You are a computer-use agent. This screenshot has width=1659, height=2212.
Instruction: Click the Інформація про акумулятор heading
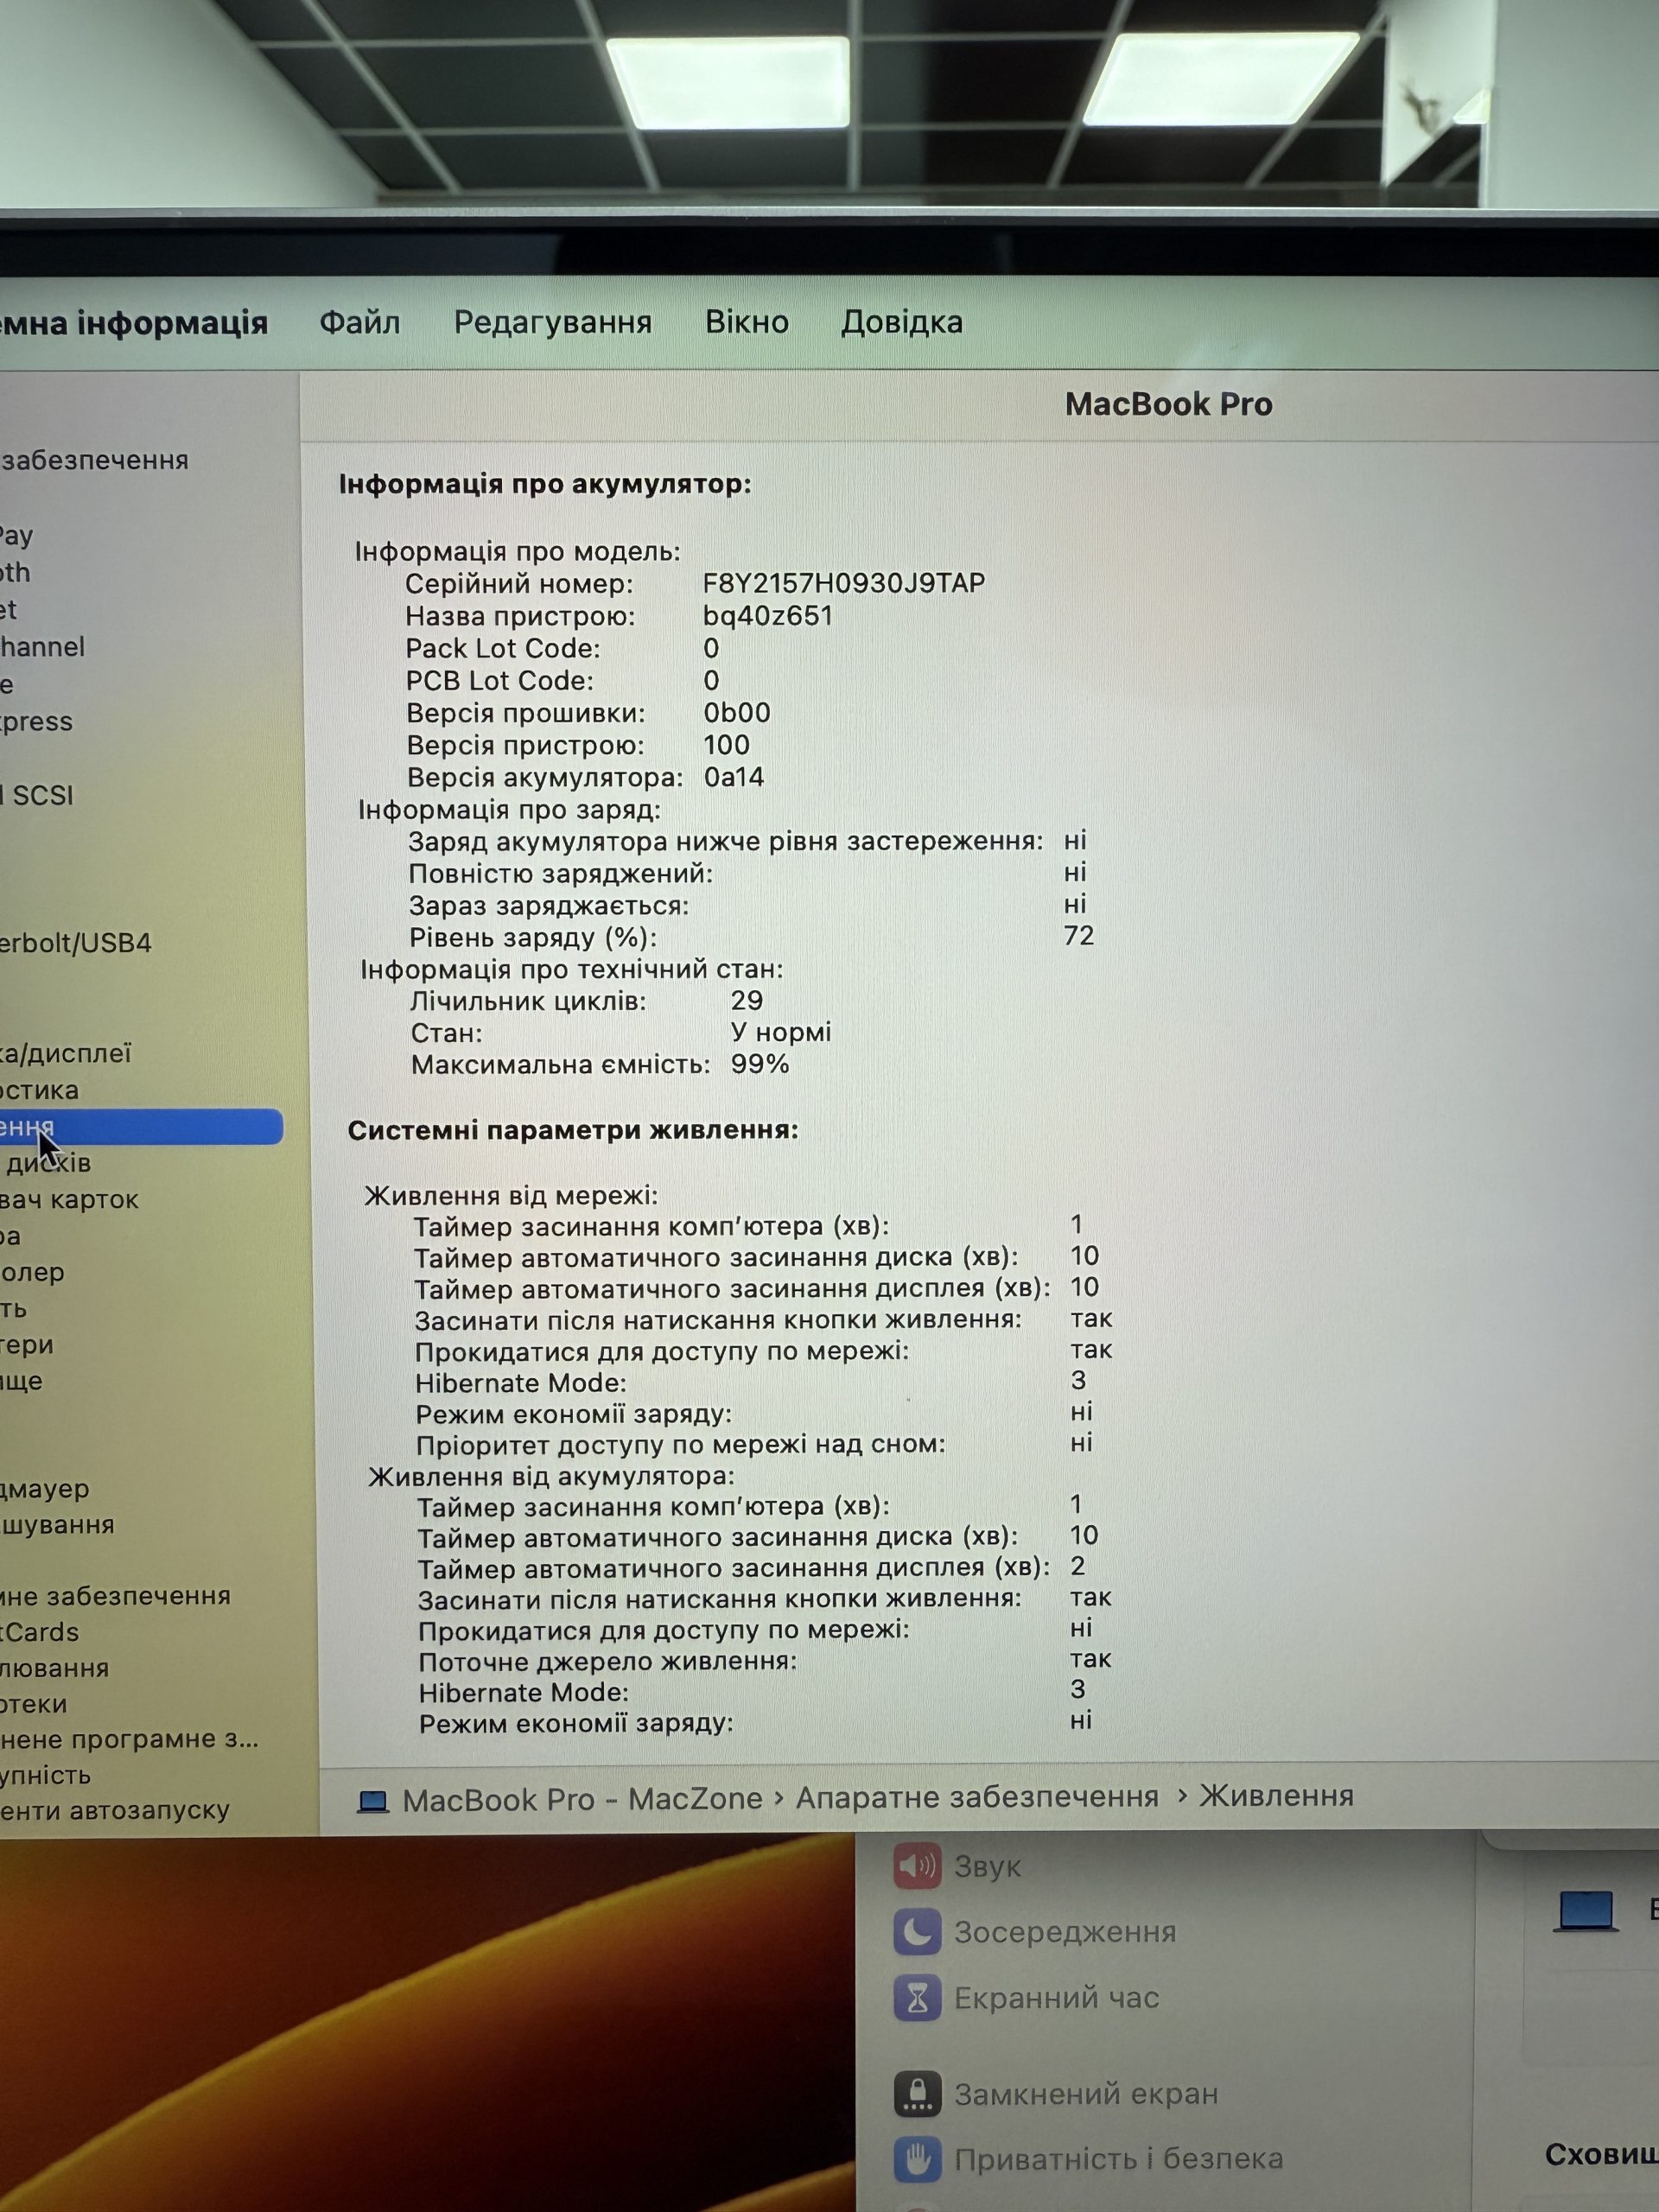(x=545, y=484)
